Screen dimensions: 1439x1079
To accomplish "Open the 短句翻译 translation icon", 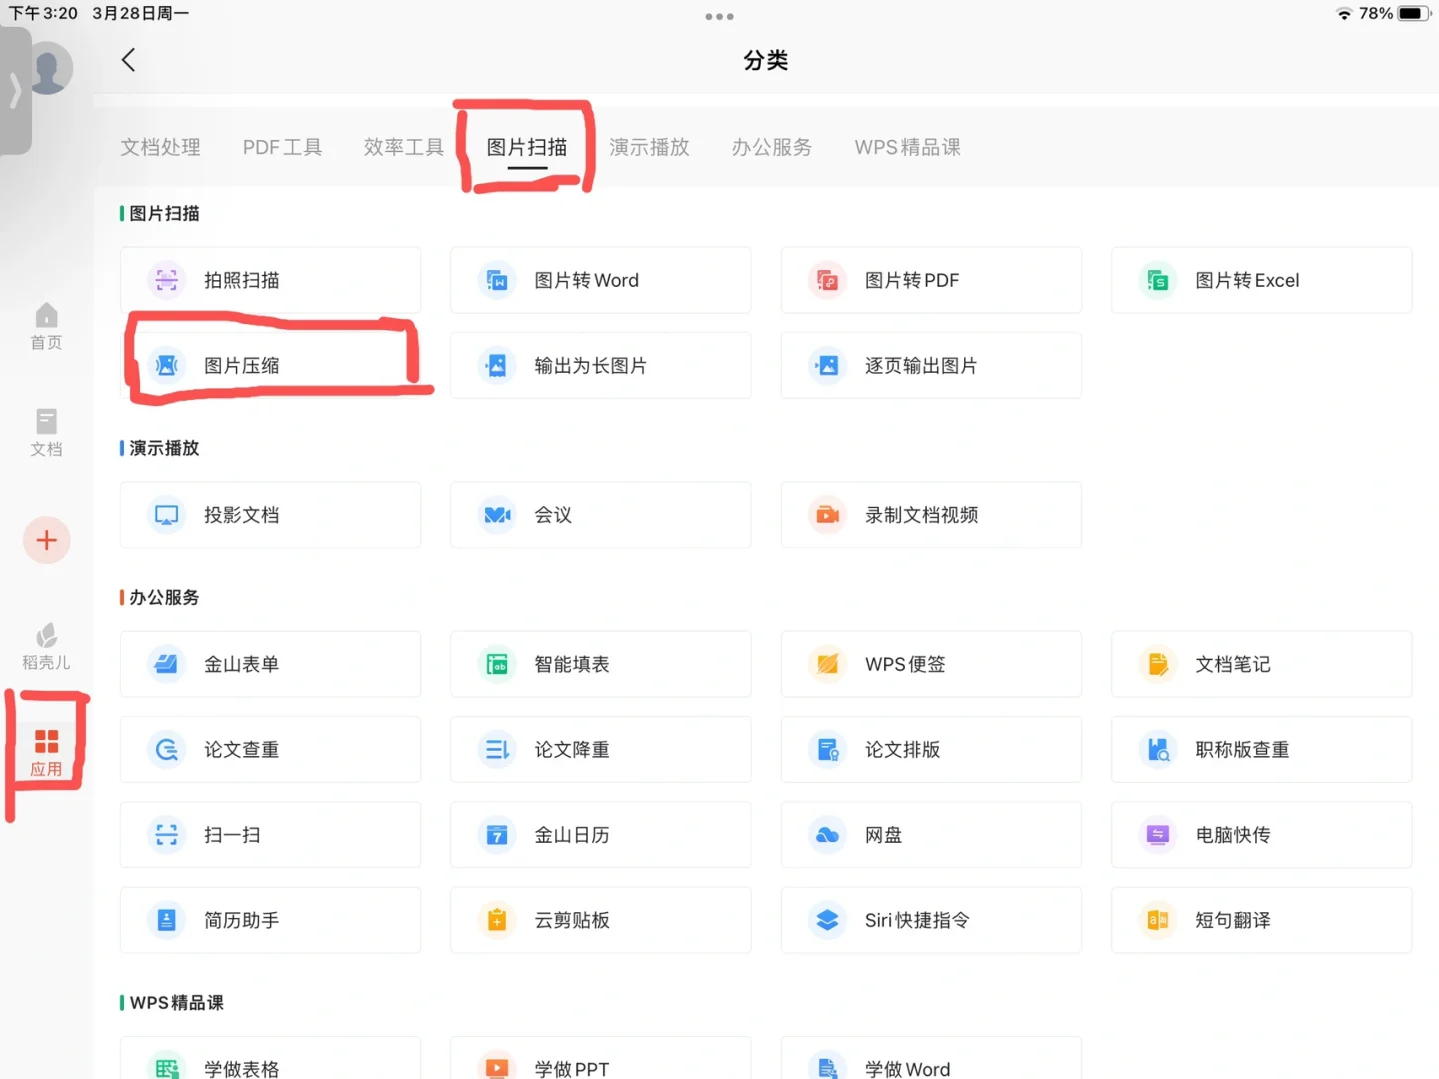I will 1158,920.
